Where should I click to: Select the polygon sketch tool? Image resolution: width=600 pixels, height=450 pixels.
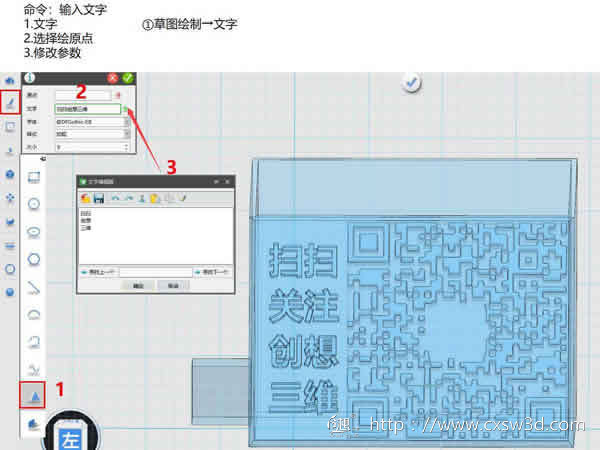point(34,259)
